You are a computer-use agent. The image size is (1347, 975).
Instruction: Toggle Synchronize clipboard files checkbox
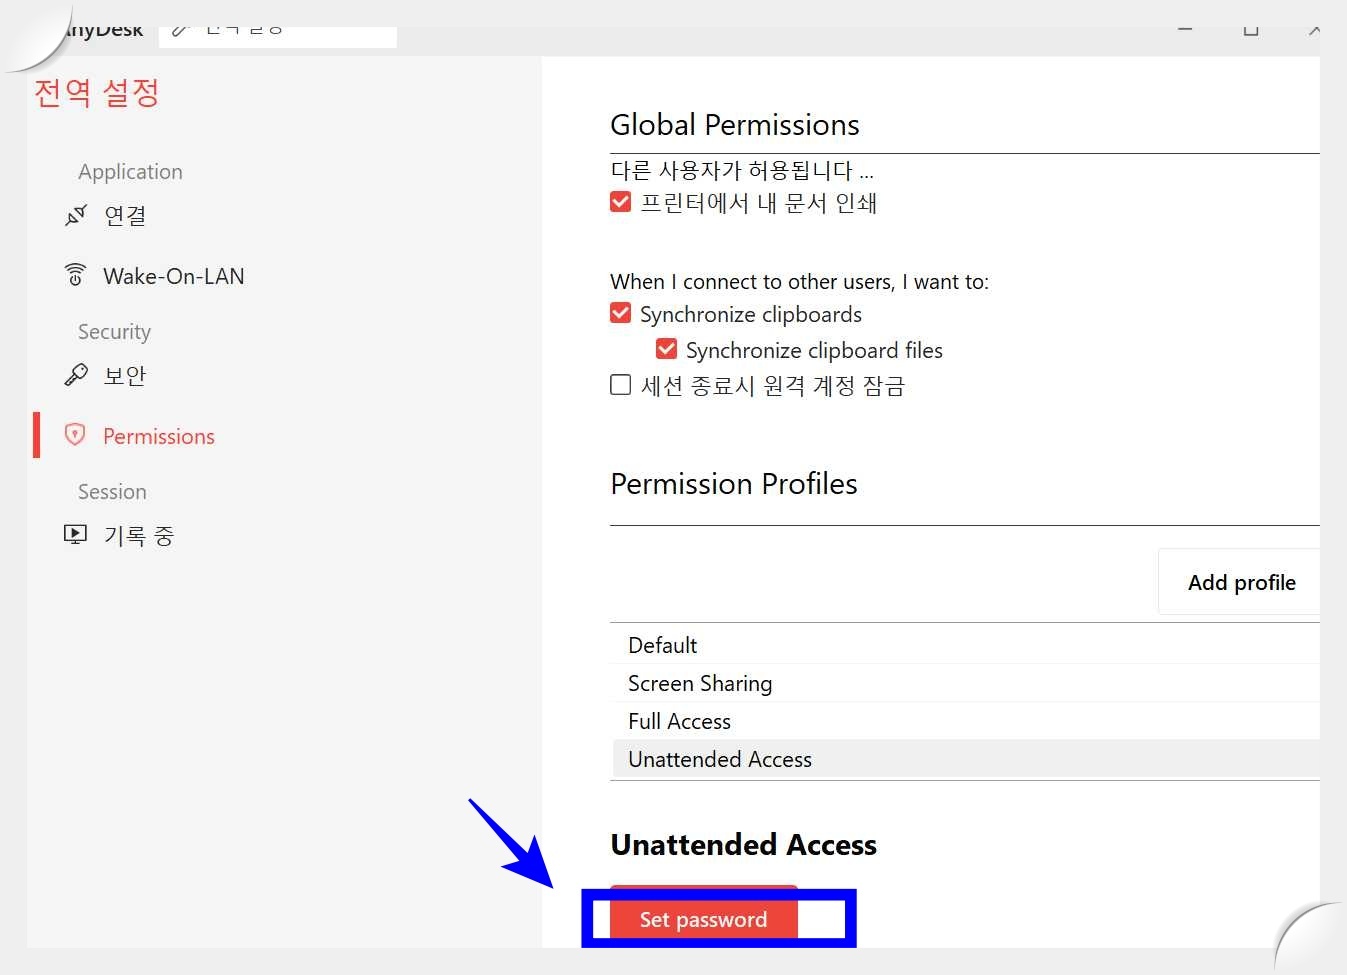click(x=666, y=349)
